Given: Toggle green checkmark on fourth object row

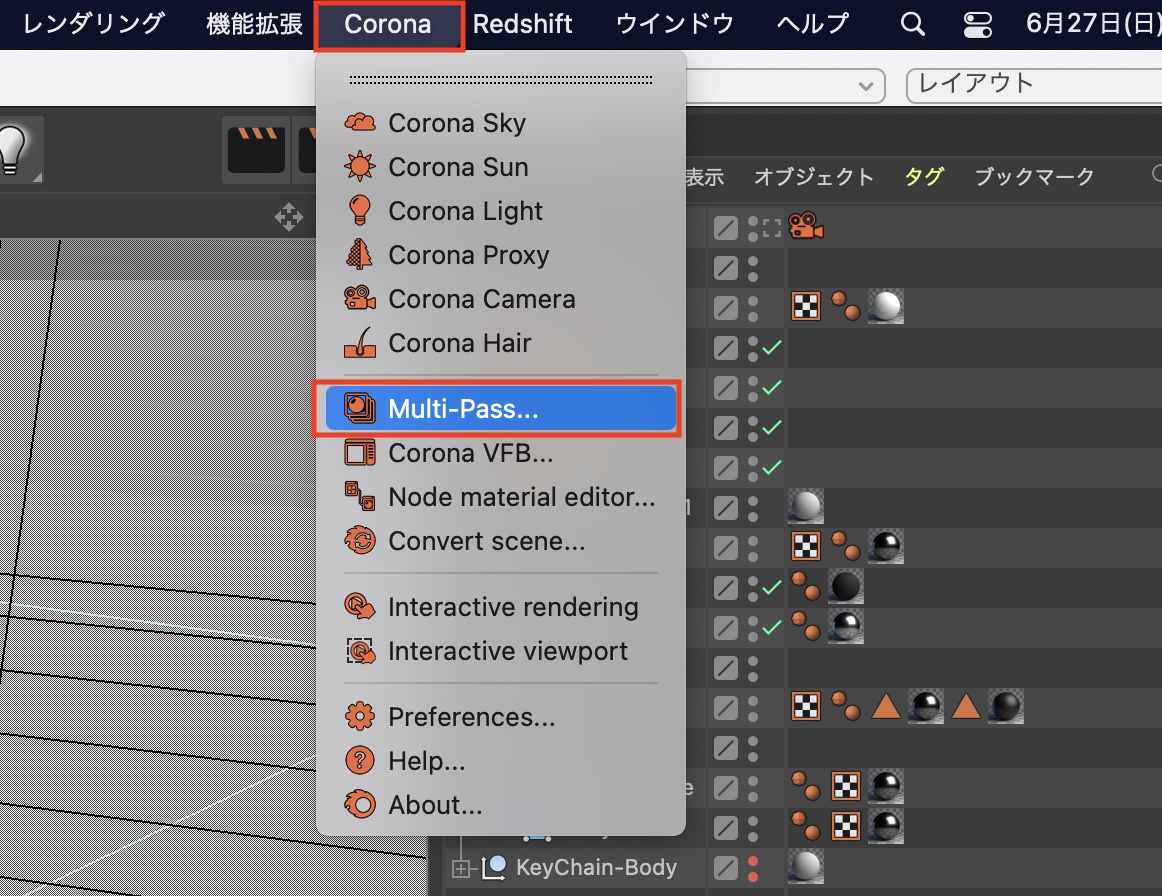Looking at the screenshot, I should pyautogui.click(x=771, y=348).
